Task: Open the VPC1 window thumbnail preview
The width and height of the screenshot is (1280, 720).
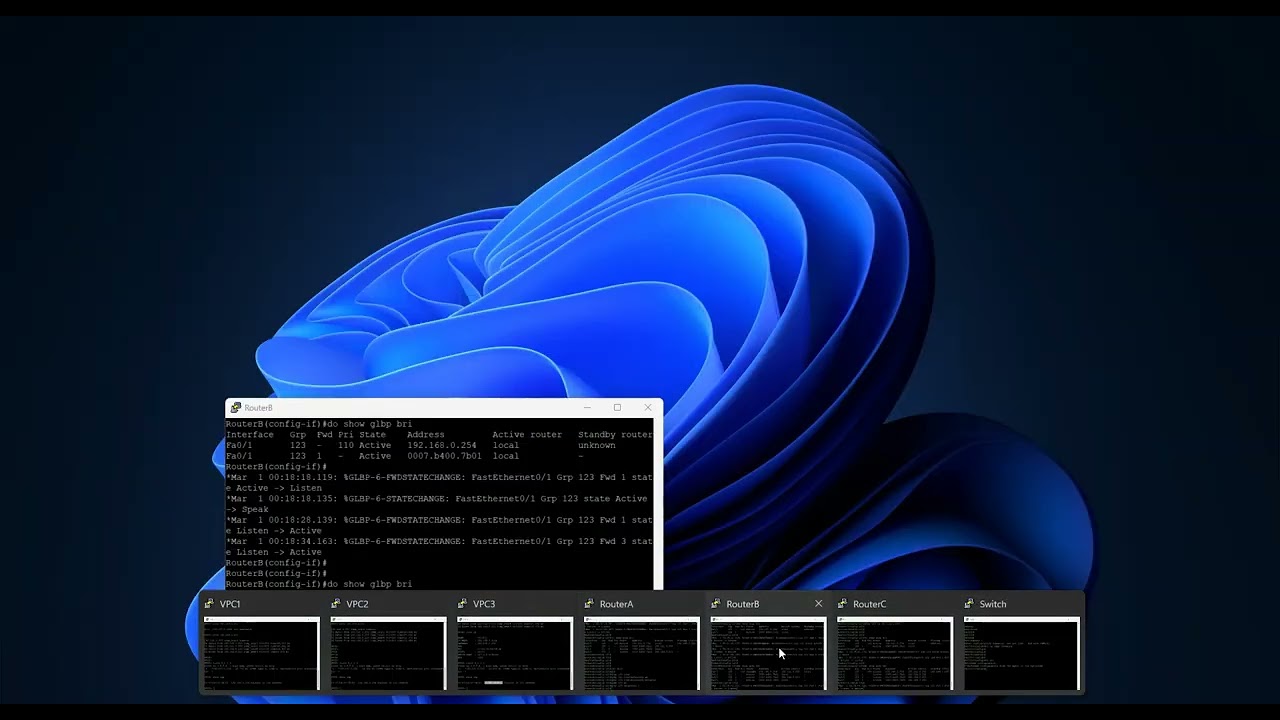Action: pyautogui.click(x=261, y=653)
